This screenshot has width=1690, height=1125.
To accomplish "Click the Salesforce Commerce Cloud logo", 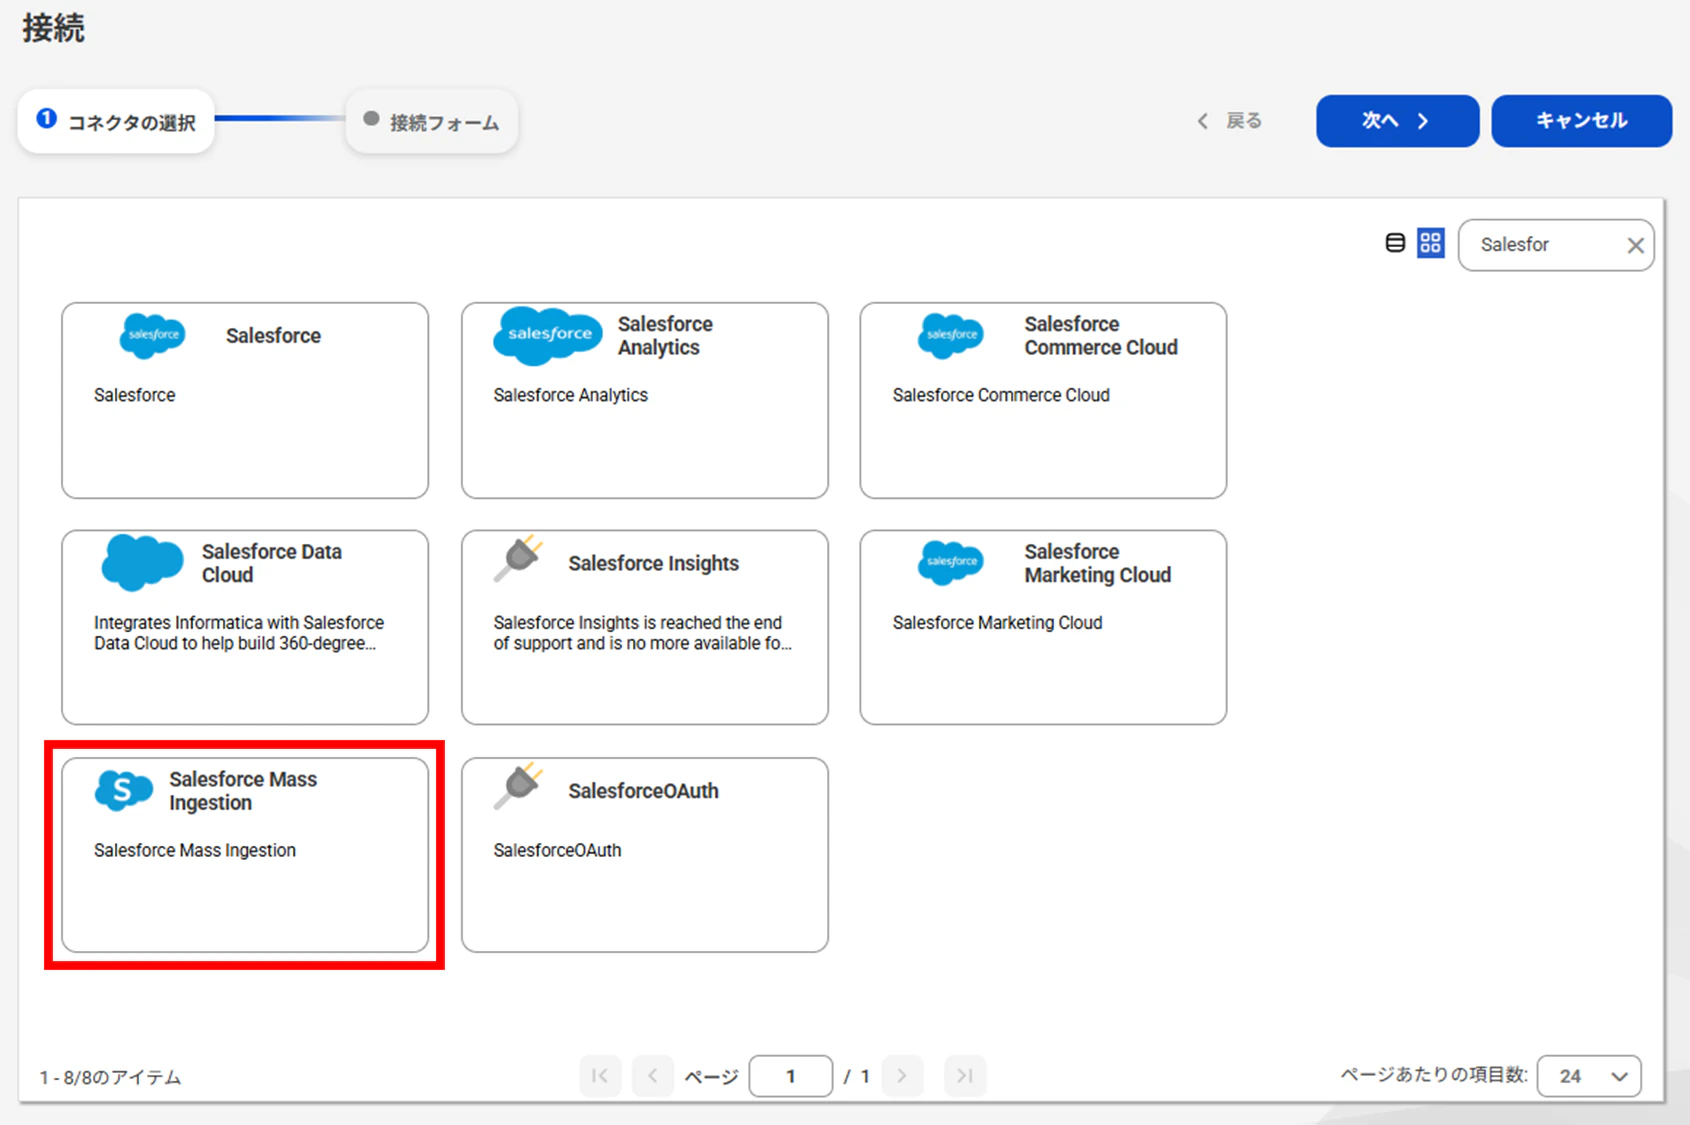I will point(951,335).
